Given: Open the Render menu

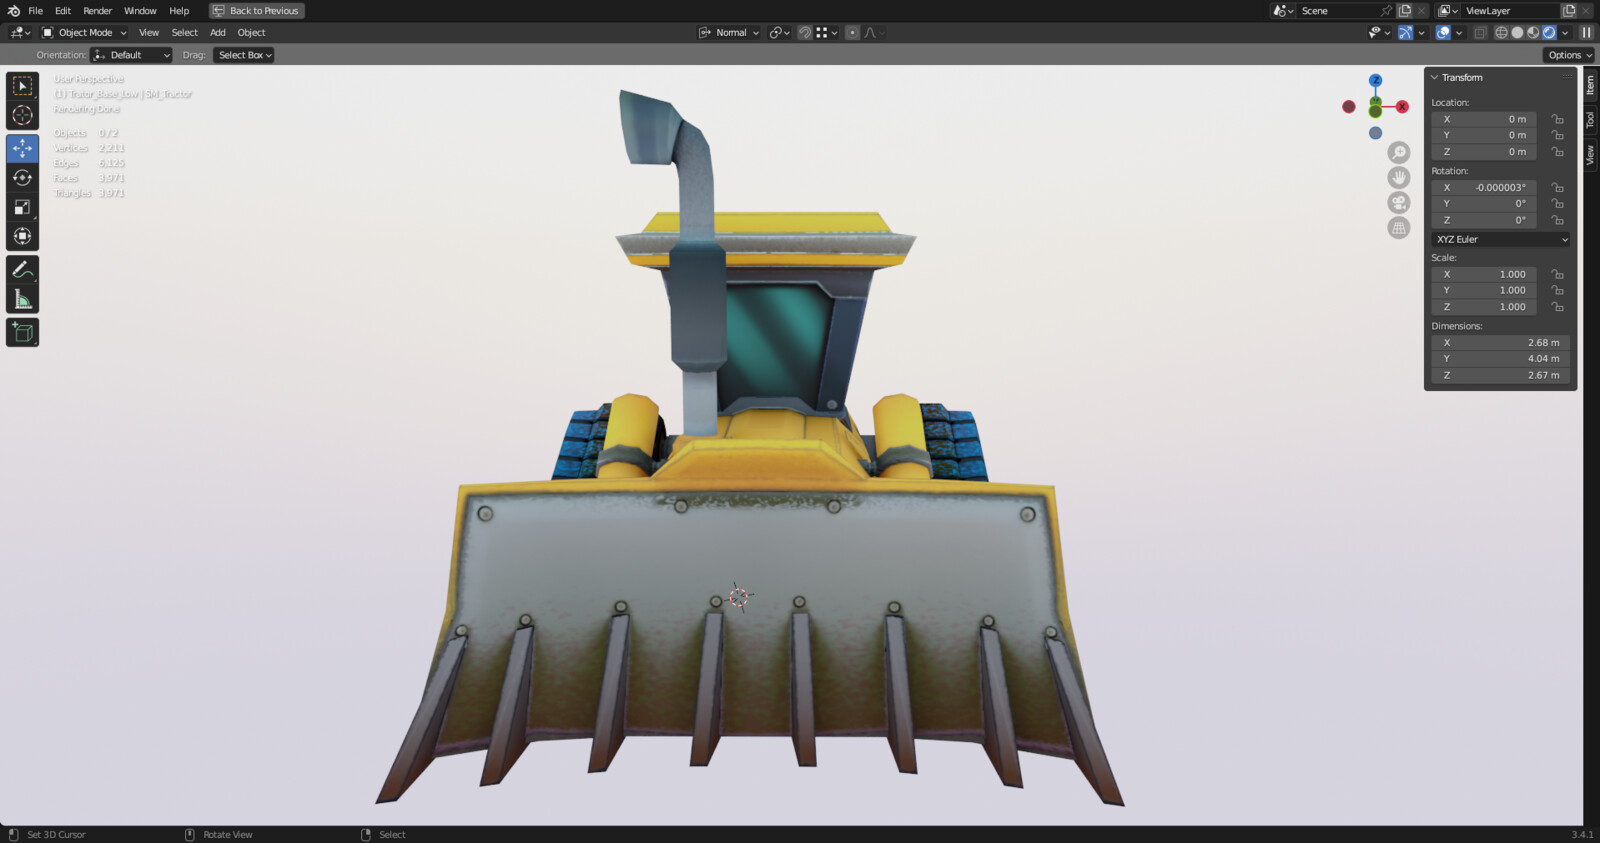Looking at the screenshot, I should tap(97, 11).
